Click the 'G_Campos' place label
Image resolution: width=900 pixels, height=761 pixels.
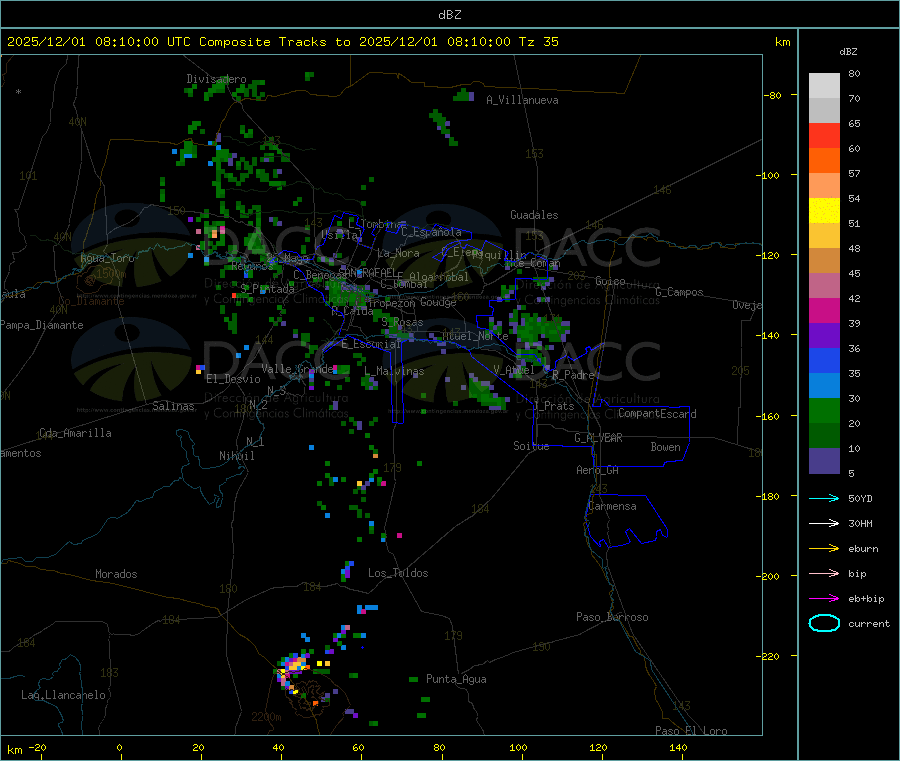(679, 292)
